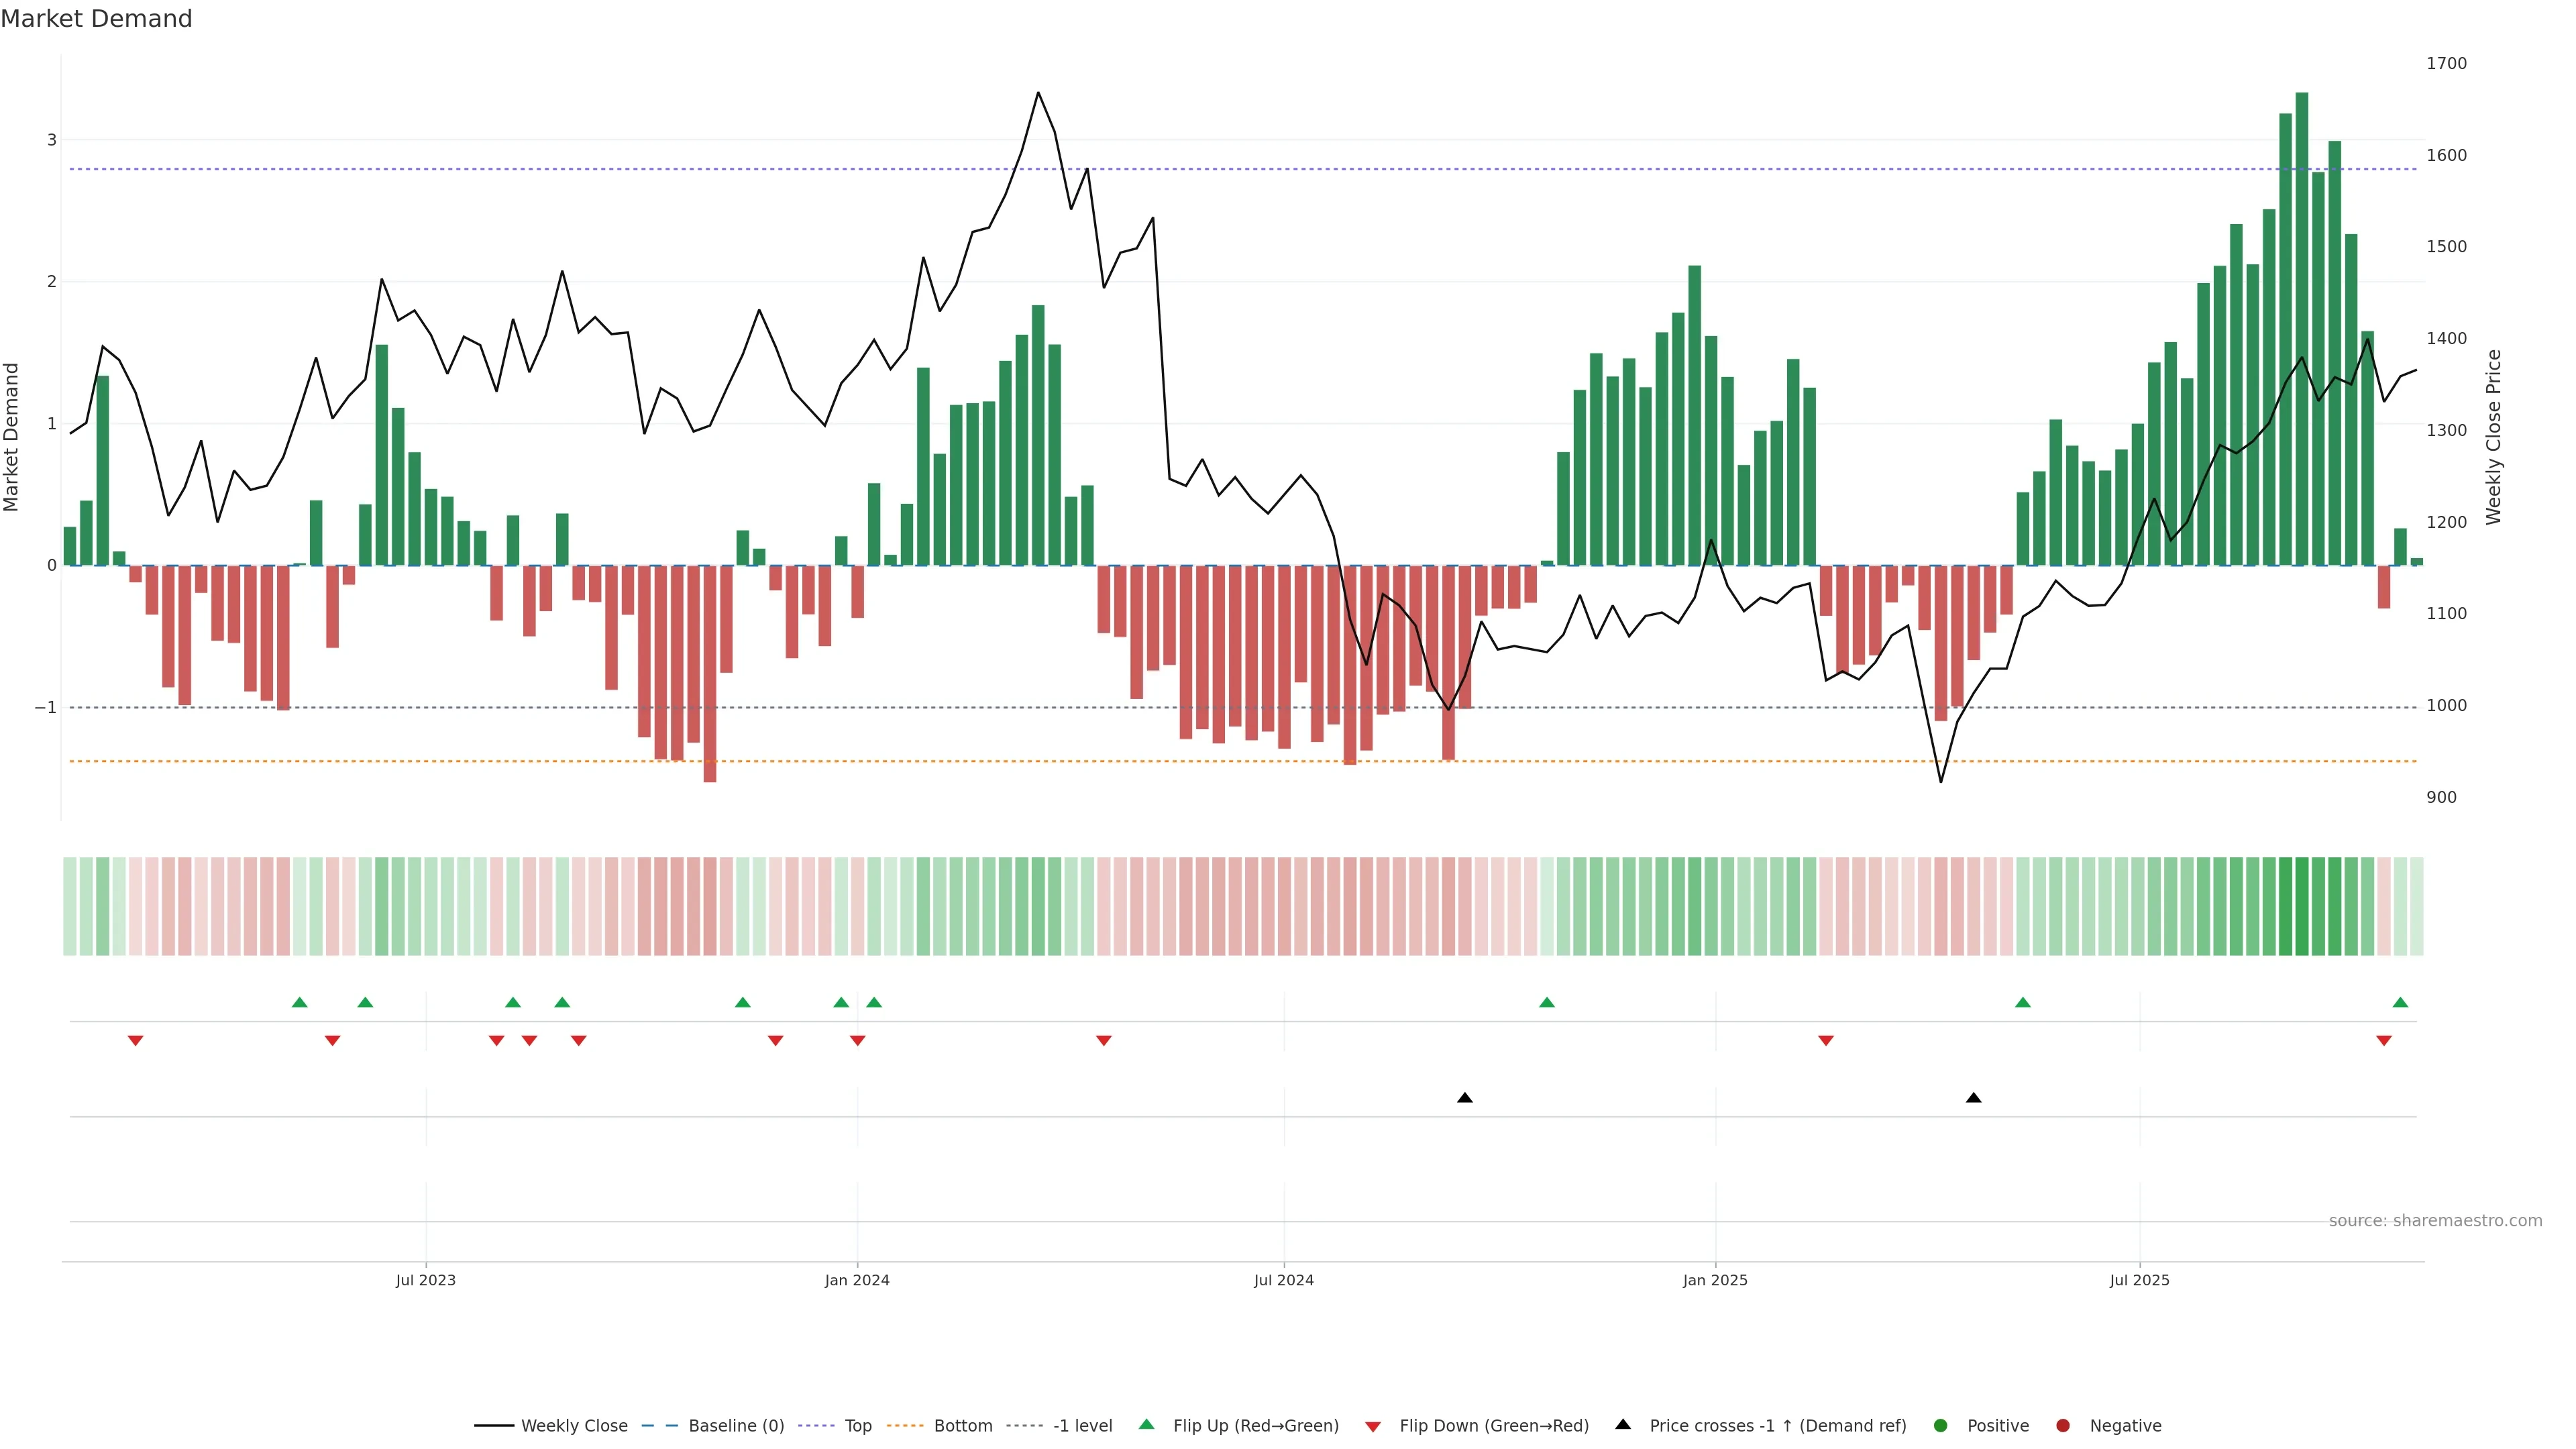
Task: Click the Jul 2025 x-axis label
Action: pos(2139,1280)
